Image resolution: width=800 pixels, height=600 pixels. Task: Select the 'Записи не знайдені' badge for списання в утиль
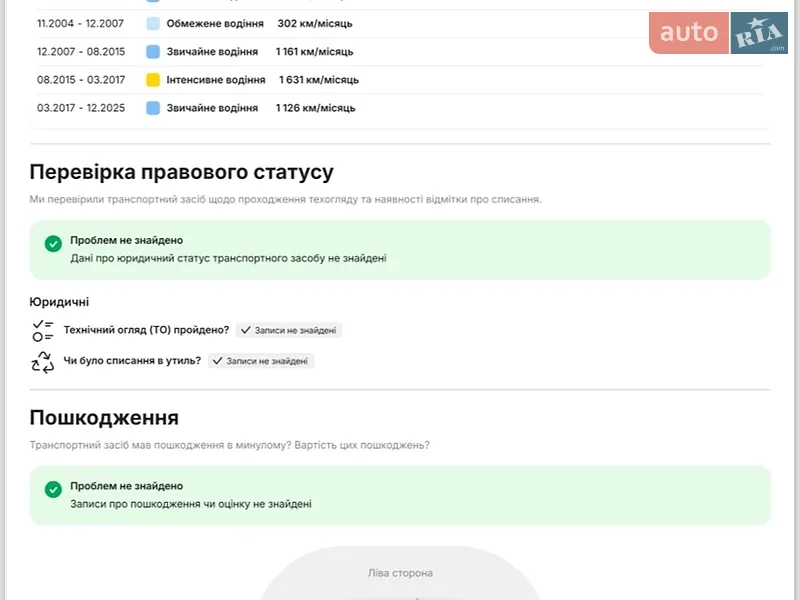tap(261, 361)
